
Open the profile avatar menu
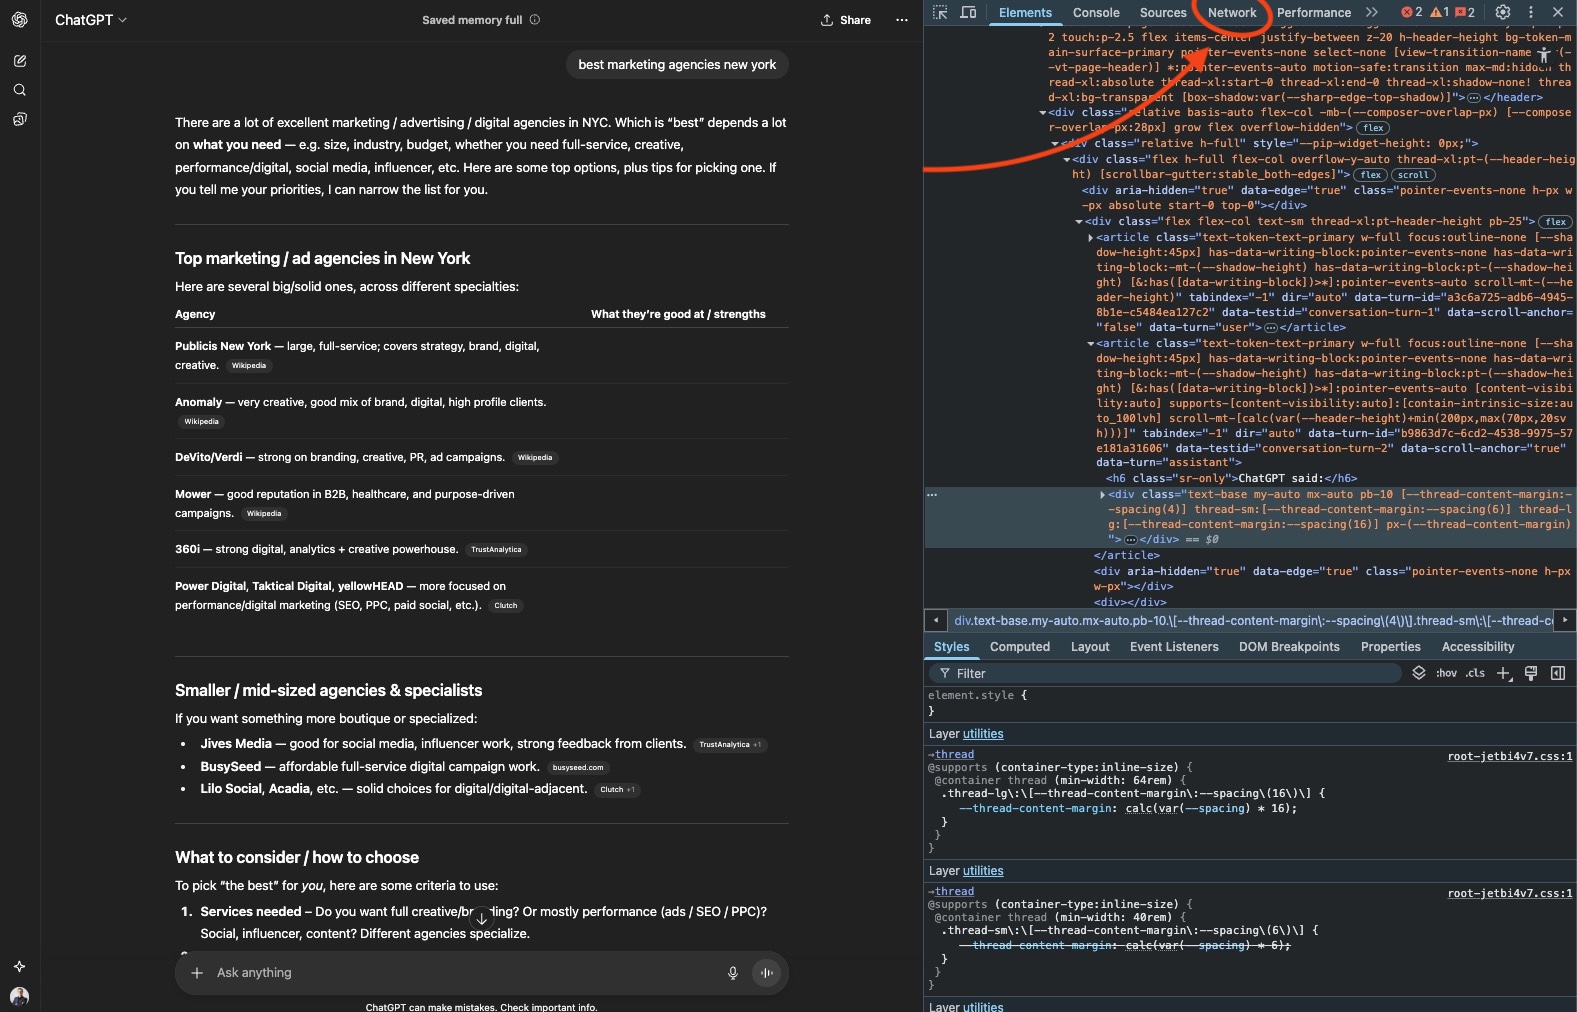[19, 996]
